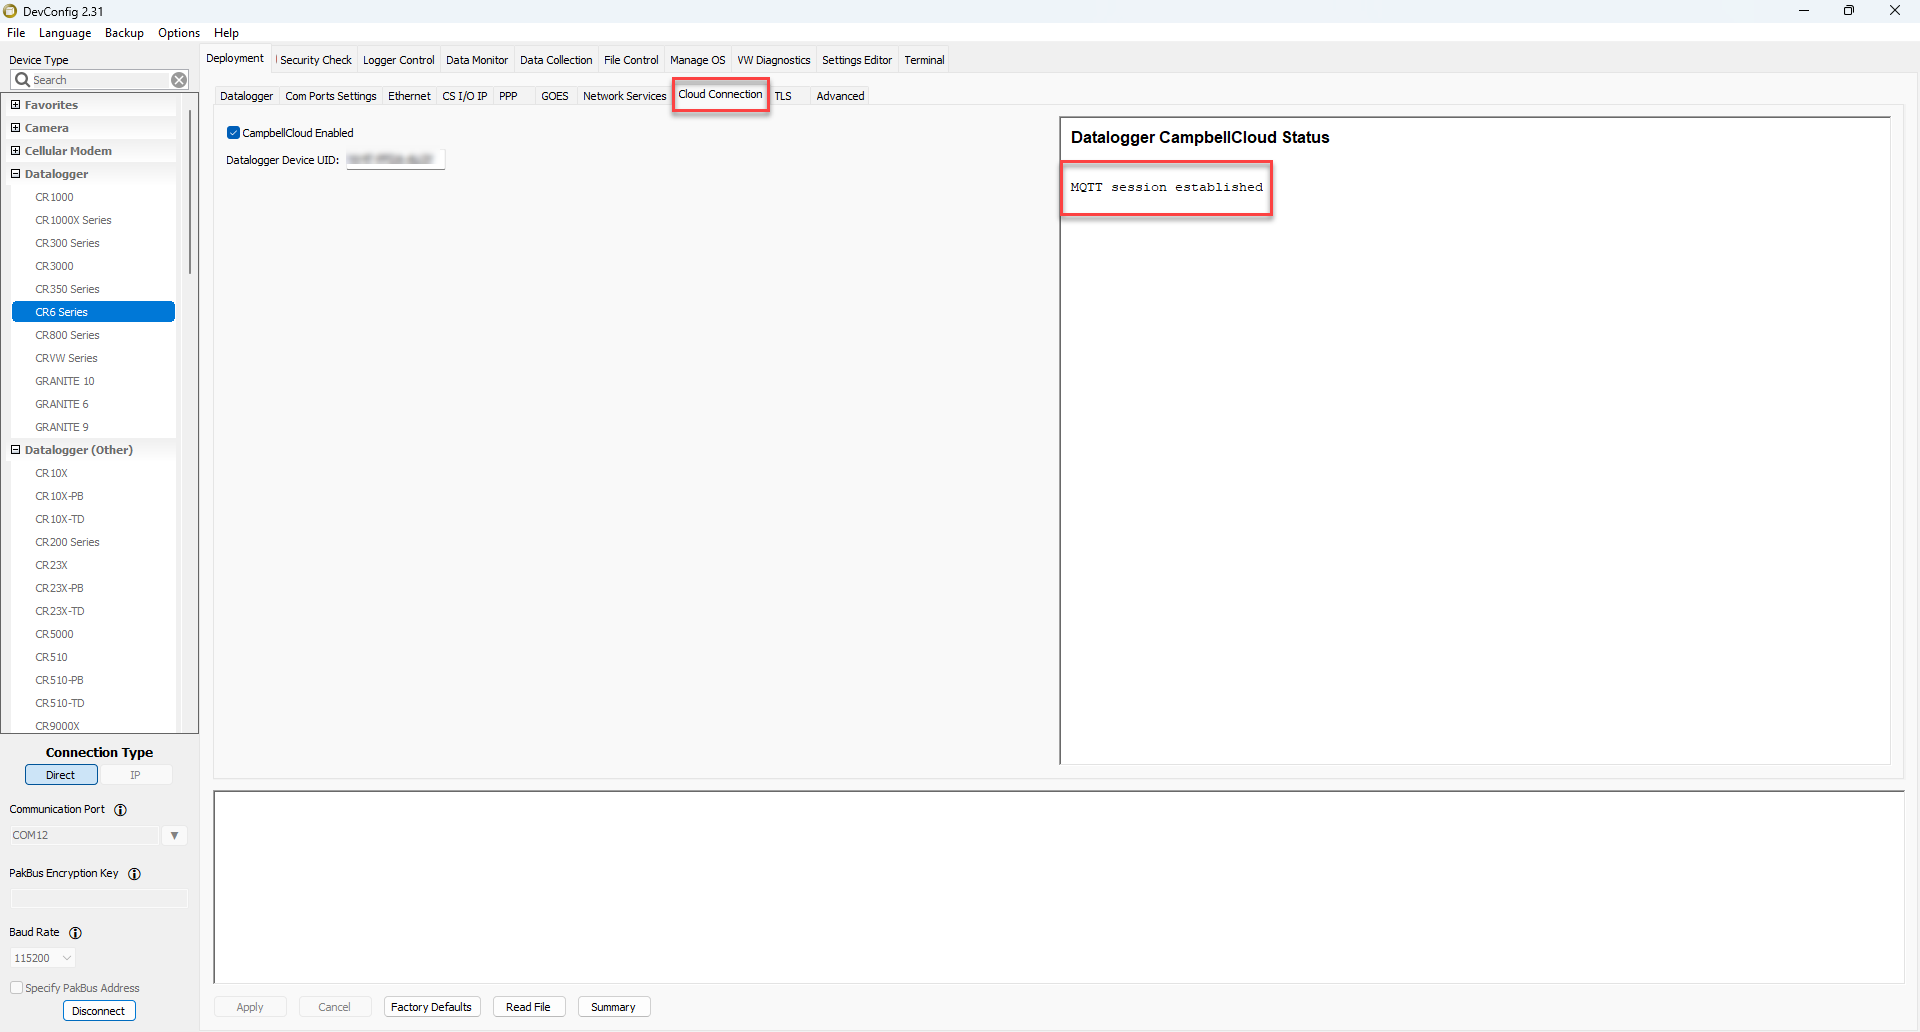This screenshot has height=1032, width=1920.
Task: Click the device type search field
Action: [x=100, y=80]
